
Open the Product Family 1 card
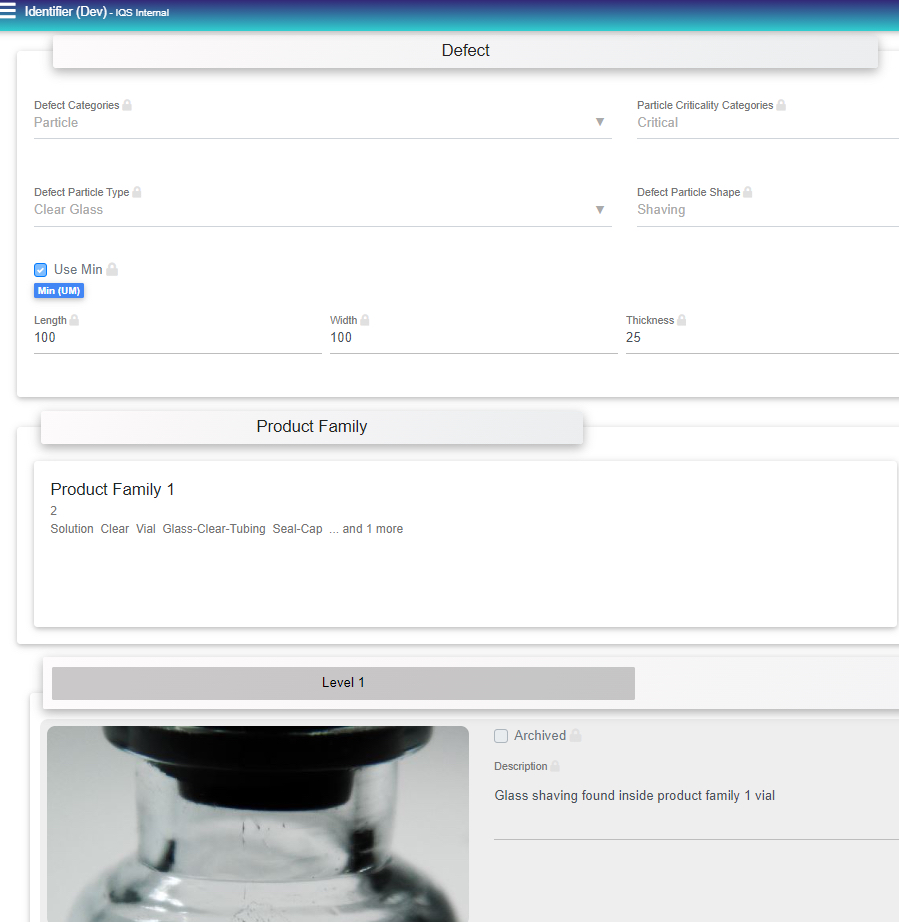click(465, 543)
